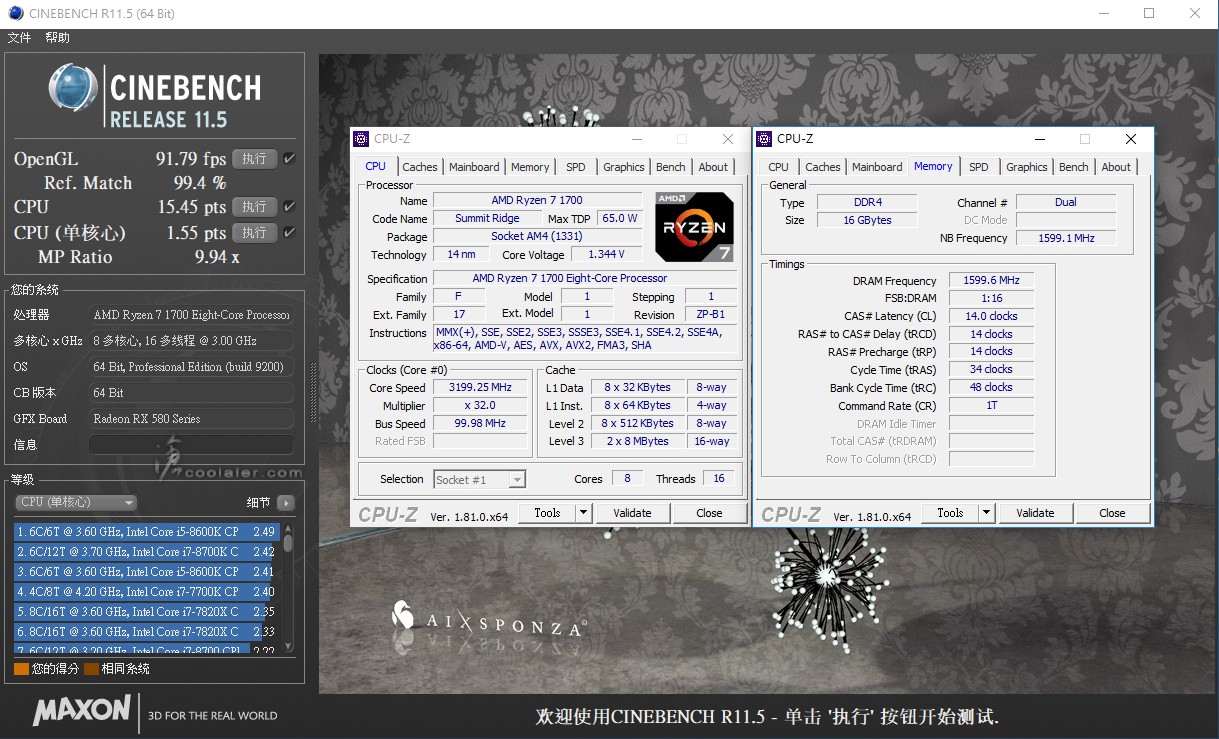1219x739 pixels.
Task: Click the empty 信息 field
Action: point(192,445)
